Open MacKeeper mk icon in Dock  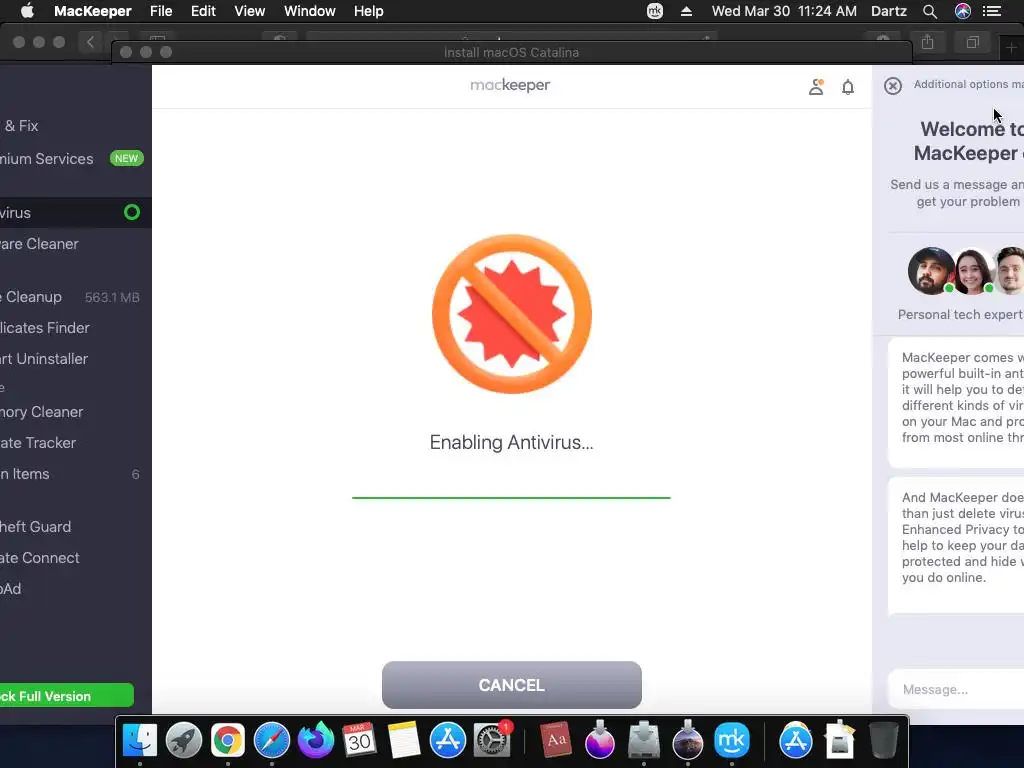(x=731, y=740)
